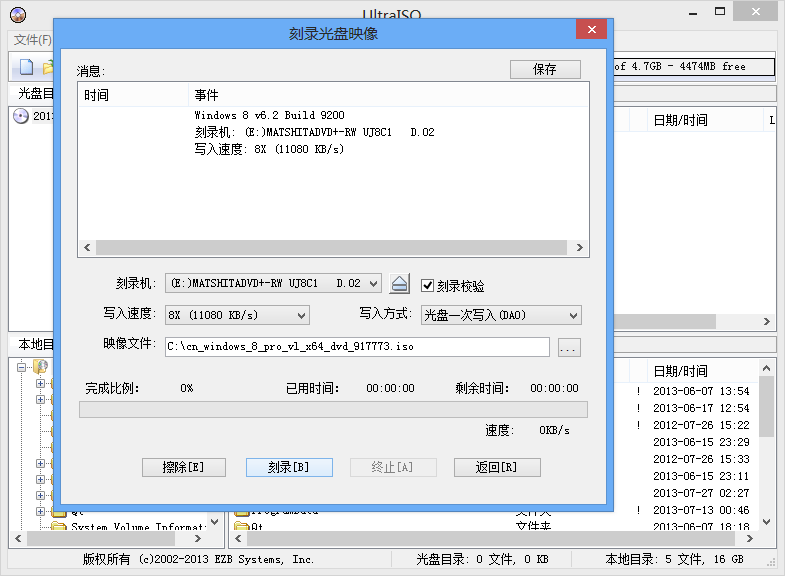Click the disc icon in the image tree
Screen dimensions: 785x576
(21, 116)
